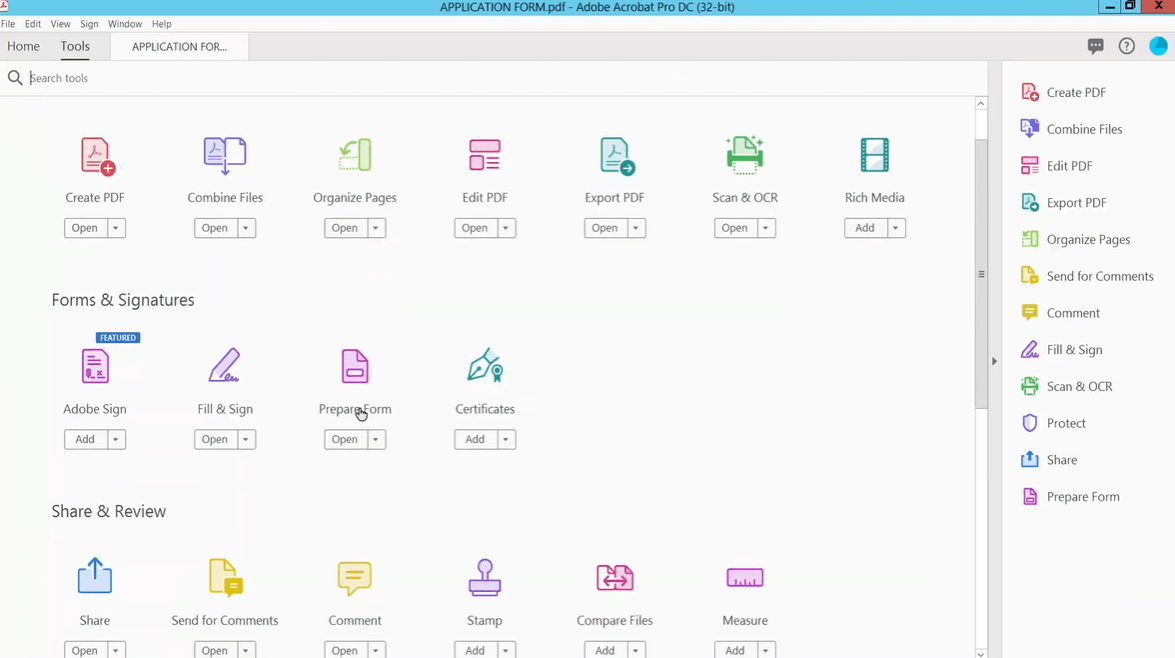Screen dimensions: 1175x658
Task: Open the Organize Pages tool icon
Action: 354,156
